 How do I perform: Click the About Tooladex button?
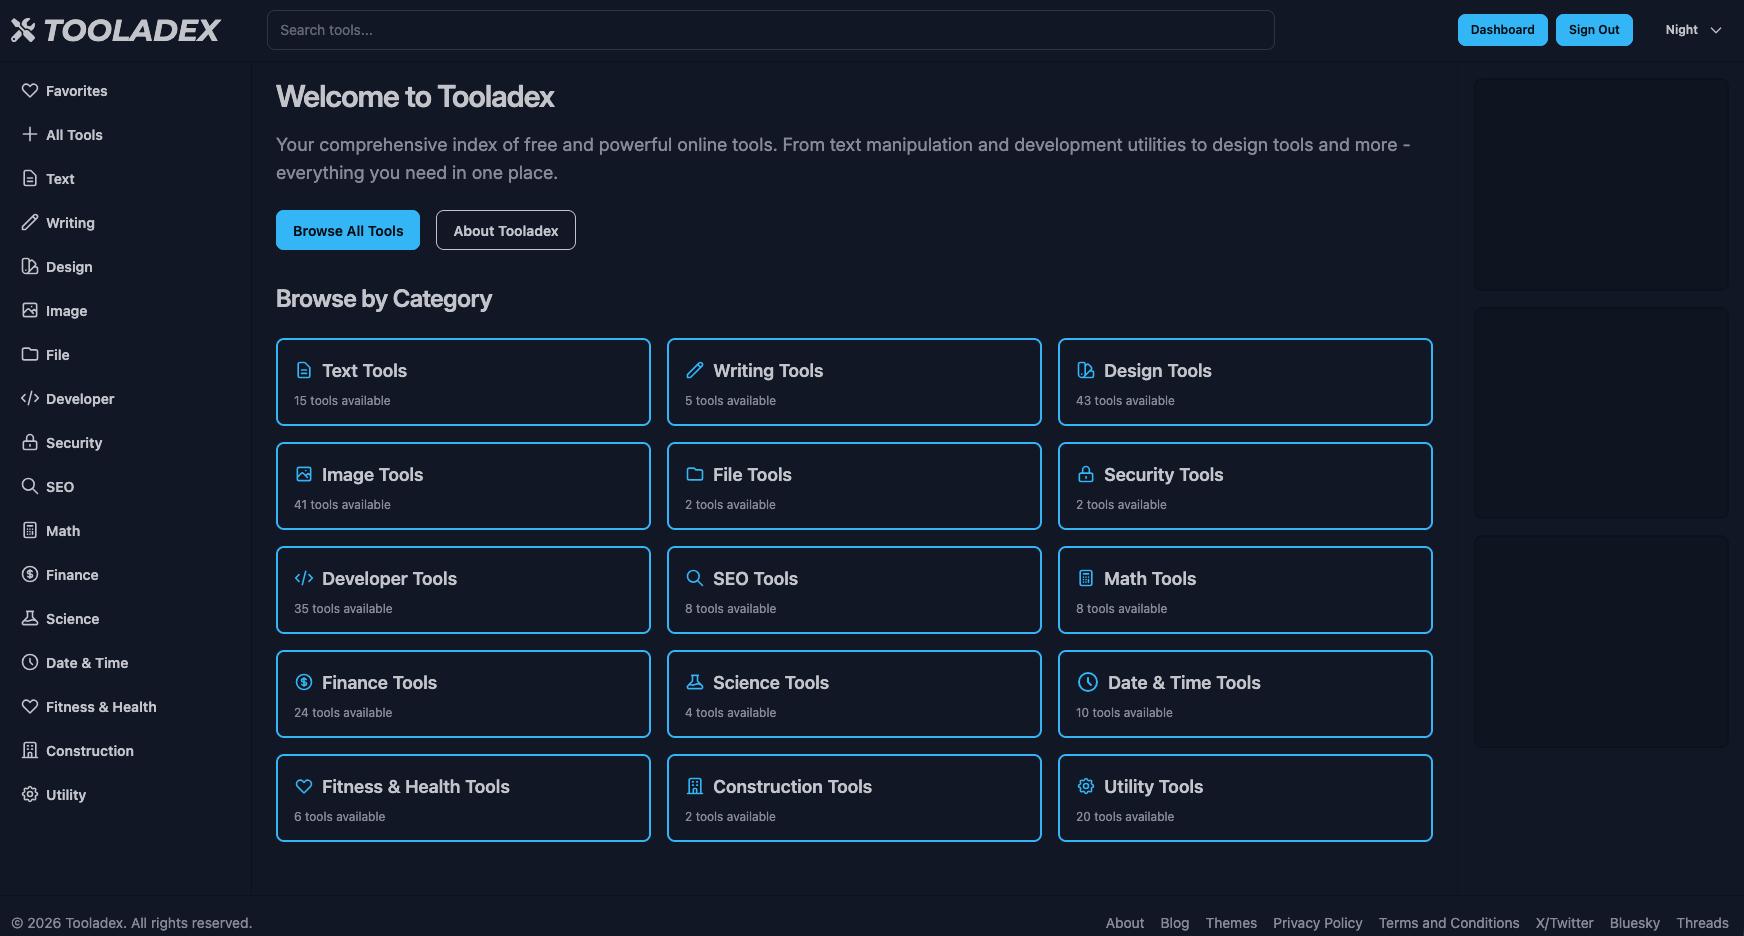point(505,231)
